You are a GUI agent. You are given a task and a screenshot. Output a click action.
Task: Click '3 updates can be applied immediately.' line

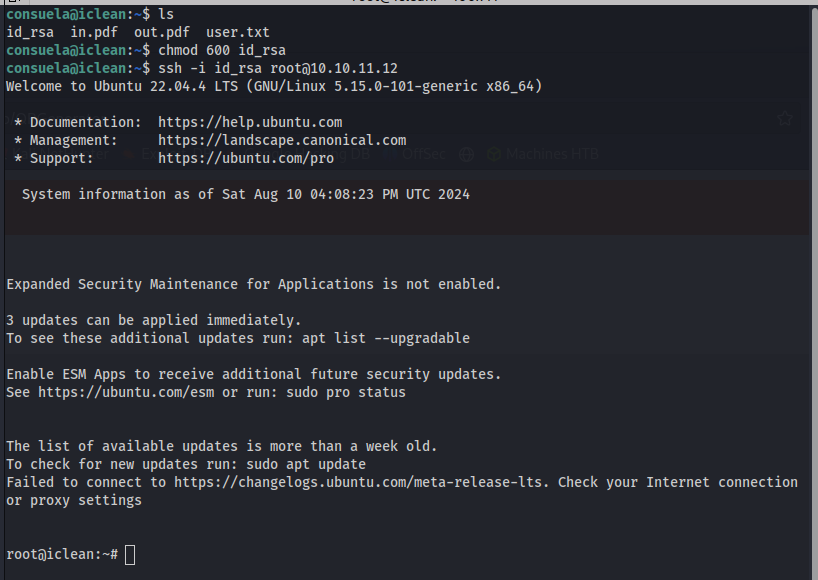coord(154,320)
